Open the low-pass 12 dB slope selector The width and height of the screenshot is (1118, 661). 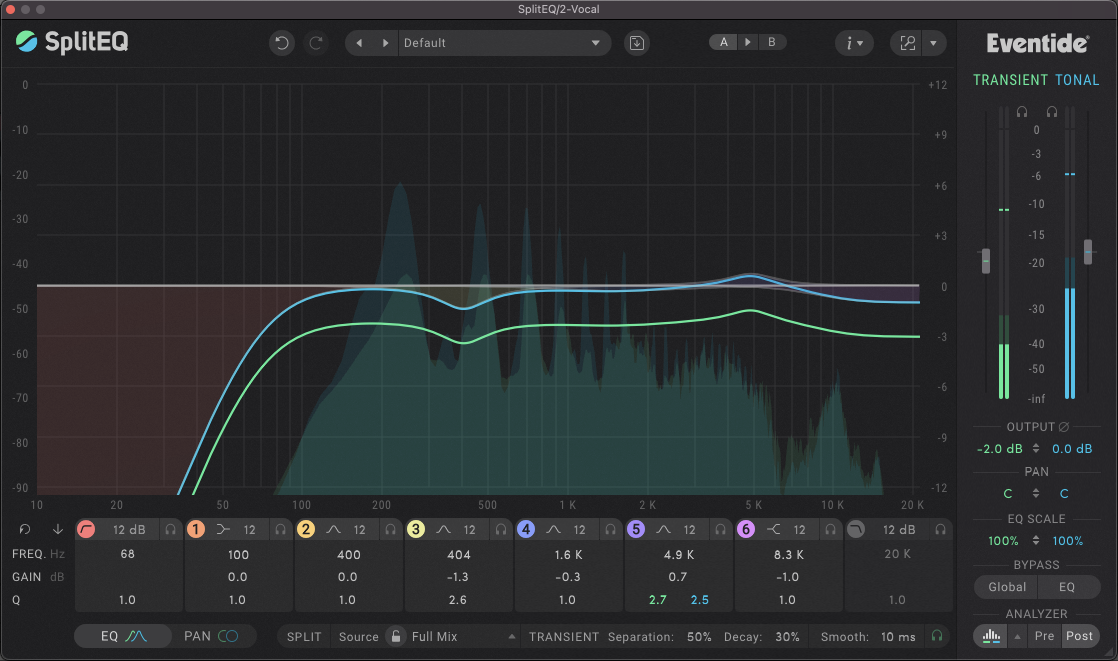click(x=898, y=530)
